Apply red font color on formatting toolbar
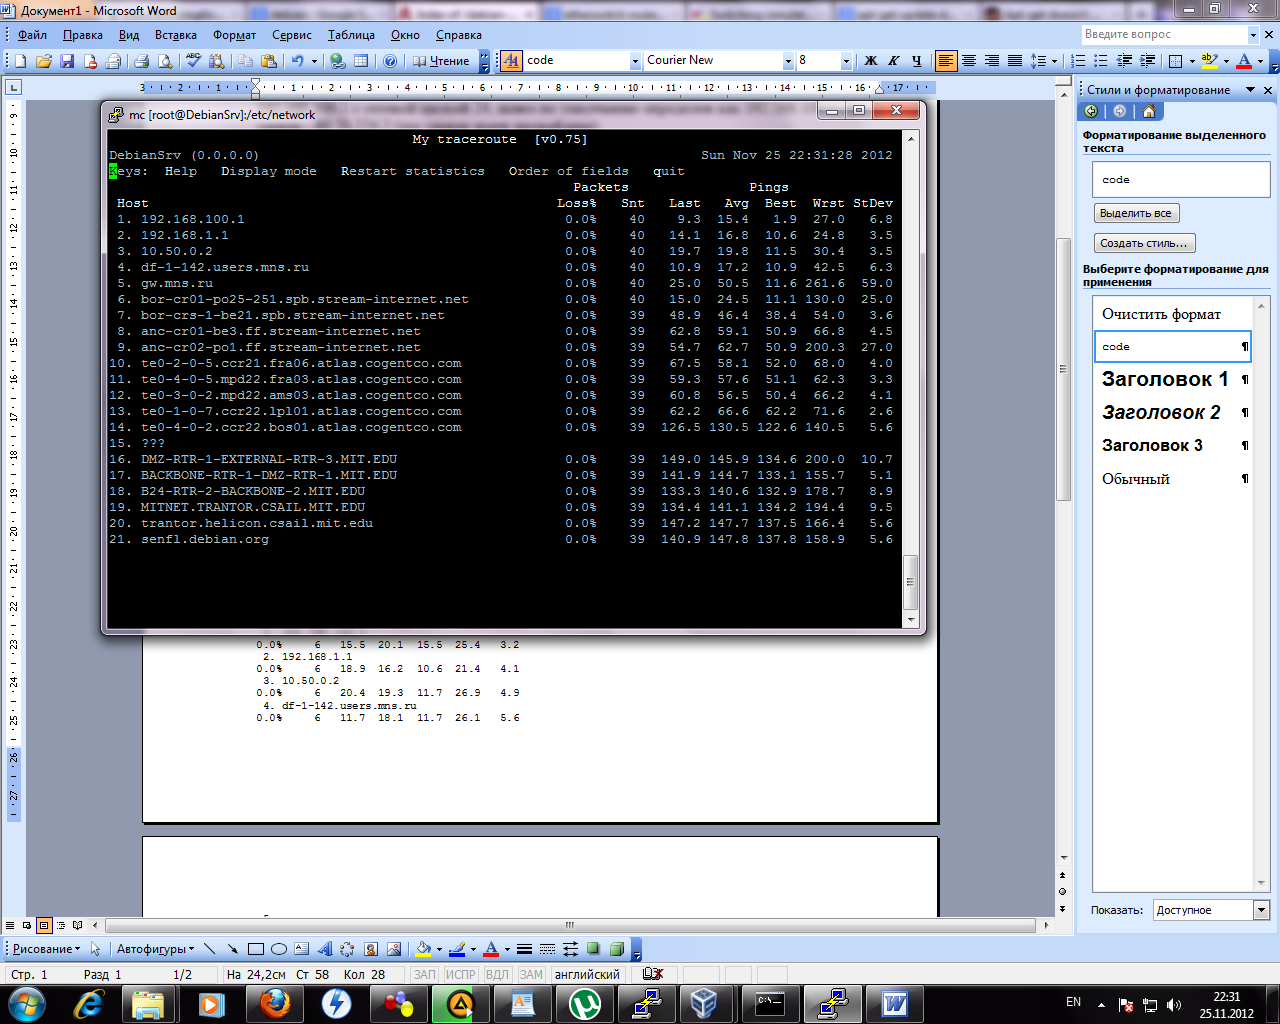Screen dimensions: 1280x1024 (1244, 61)
